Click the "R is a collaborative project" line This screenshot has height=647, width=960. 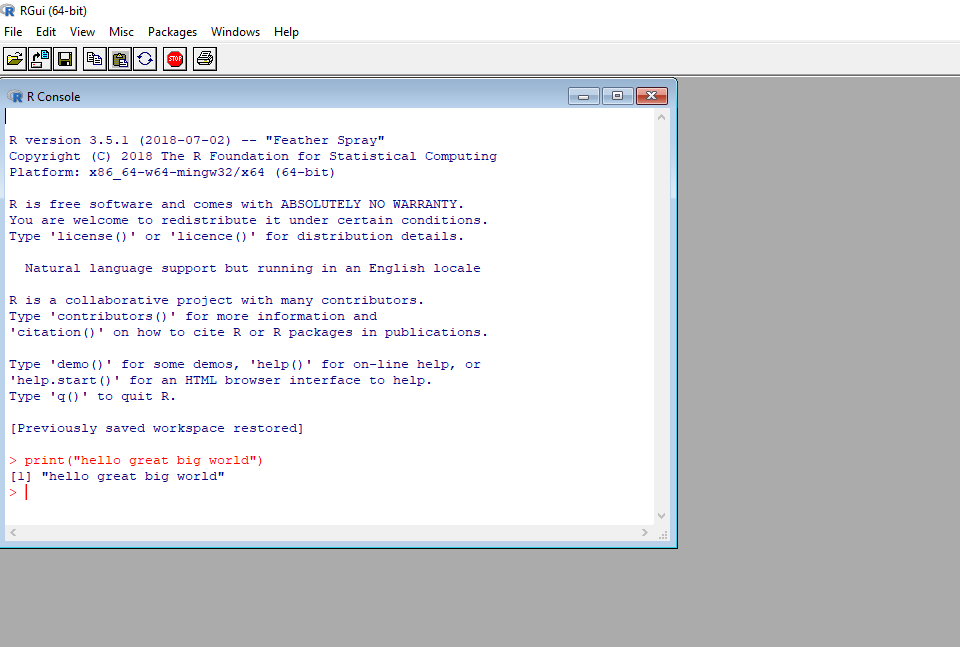216,300
